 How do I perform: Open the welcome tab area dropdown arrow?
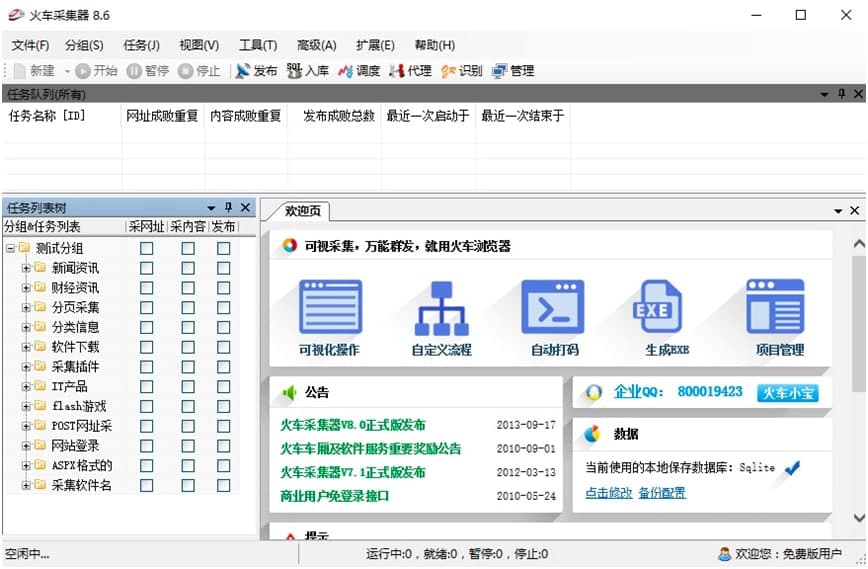(838, 211)
